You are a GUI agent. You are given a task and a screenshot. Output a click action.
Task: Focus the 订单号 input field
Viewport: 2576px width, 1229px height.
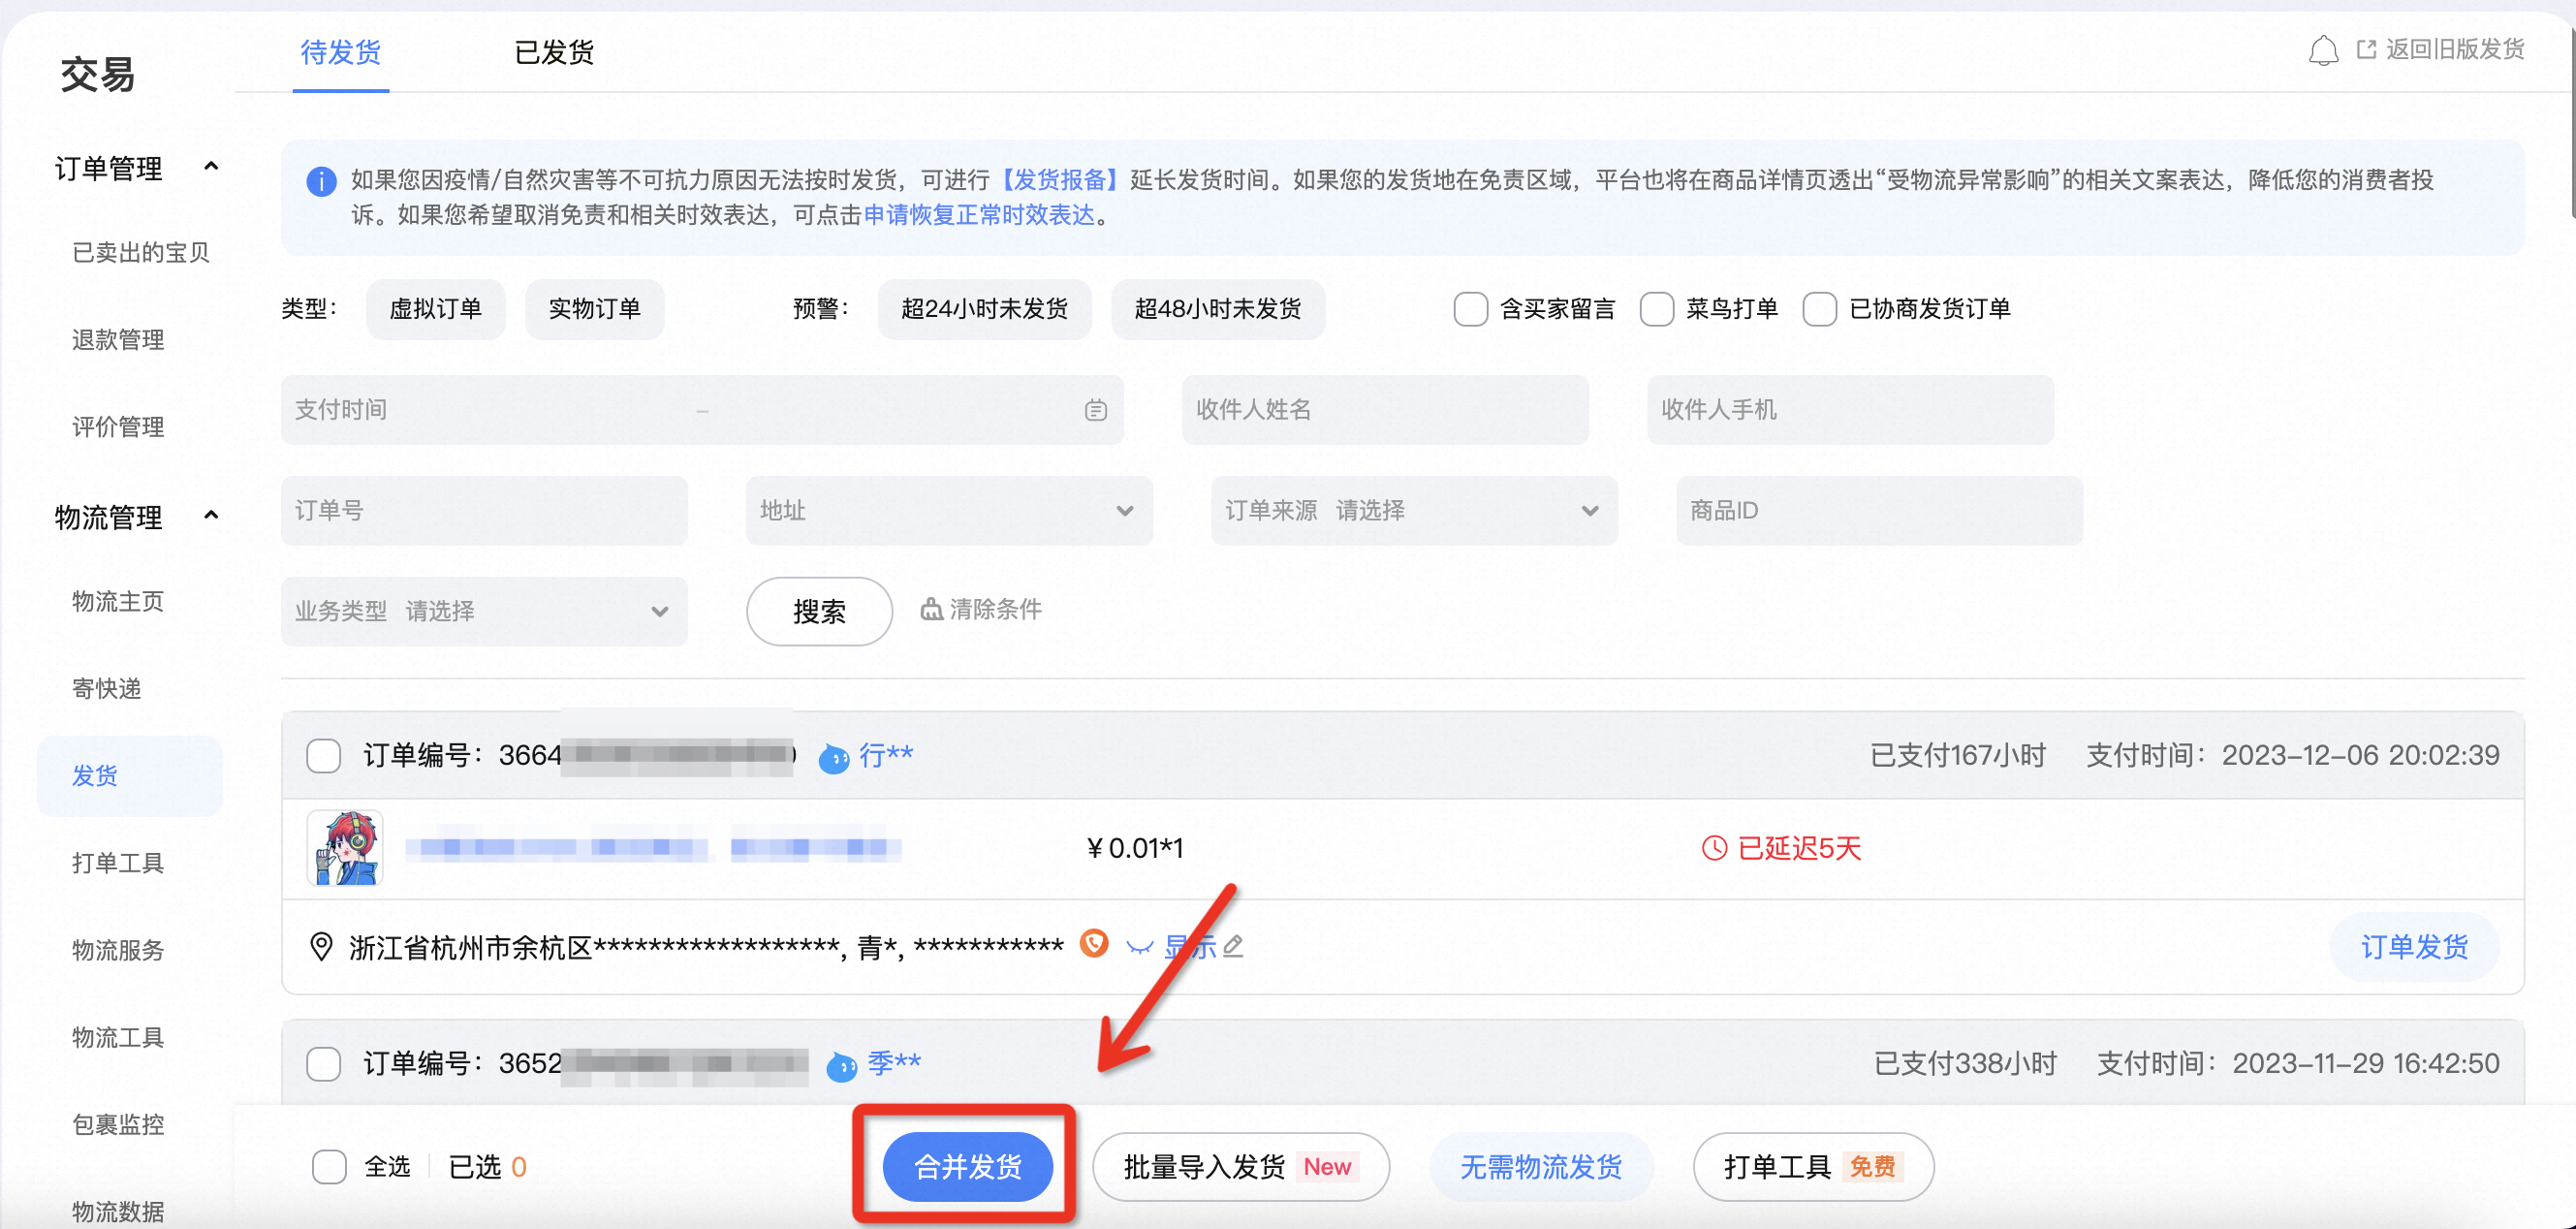coord(484,510)
